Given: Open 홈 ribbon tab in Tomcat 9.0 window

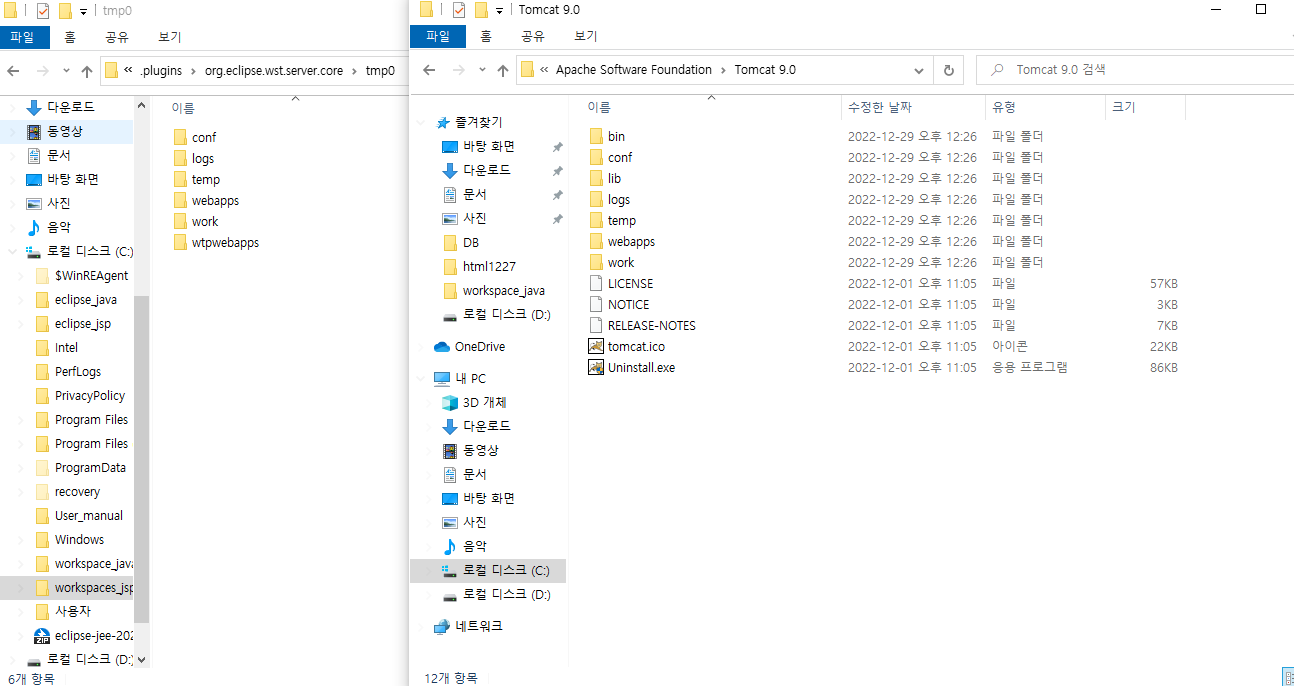Looking at the screenshot, I should pos(486,36).
